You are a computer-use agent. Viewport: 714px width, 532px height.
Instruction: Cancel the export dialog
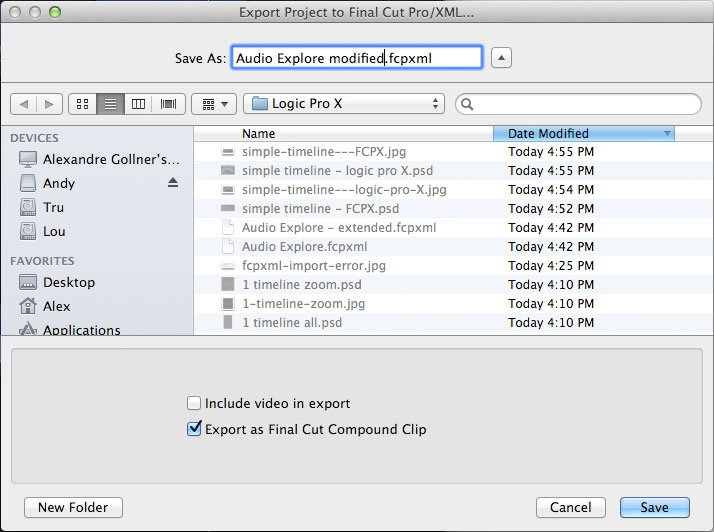tap(571, 507)
